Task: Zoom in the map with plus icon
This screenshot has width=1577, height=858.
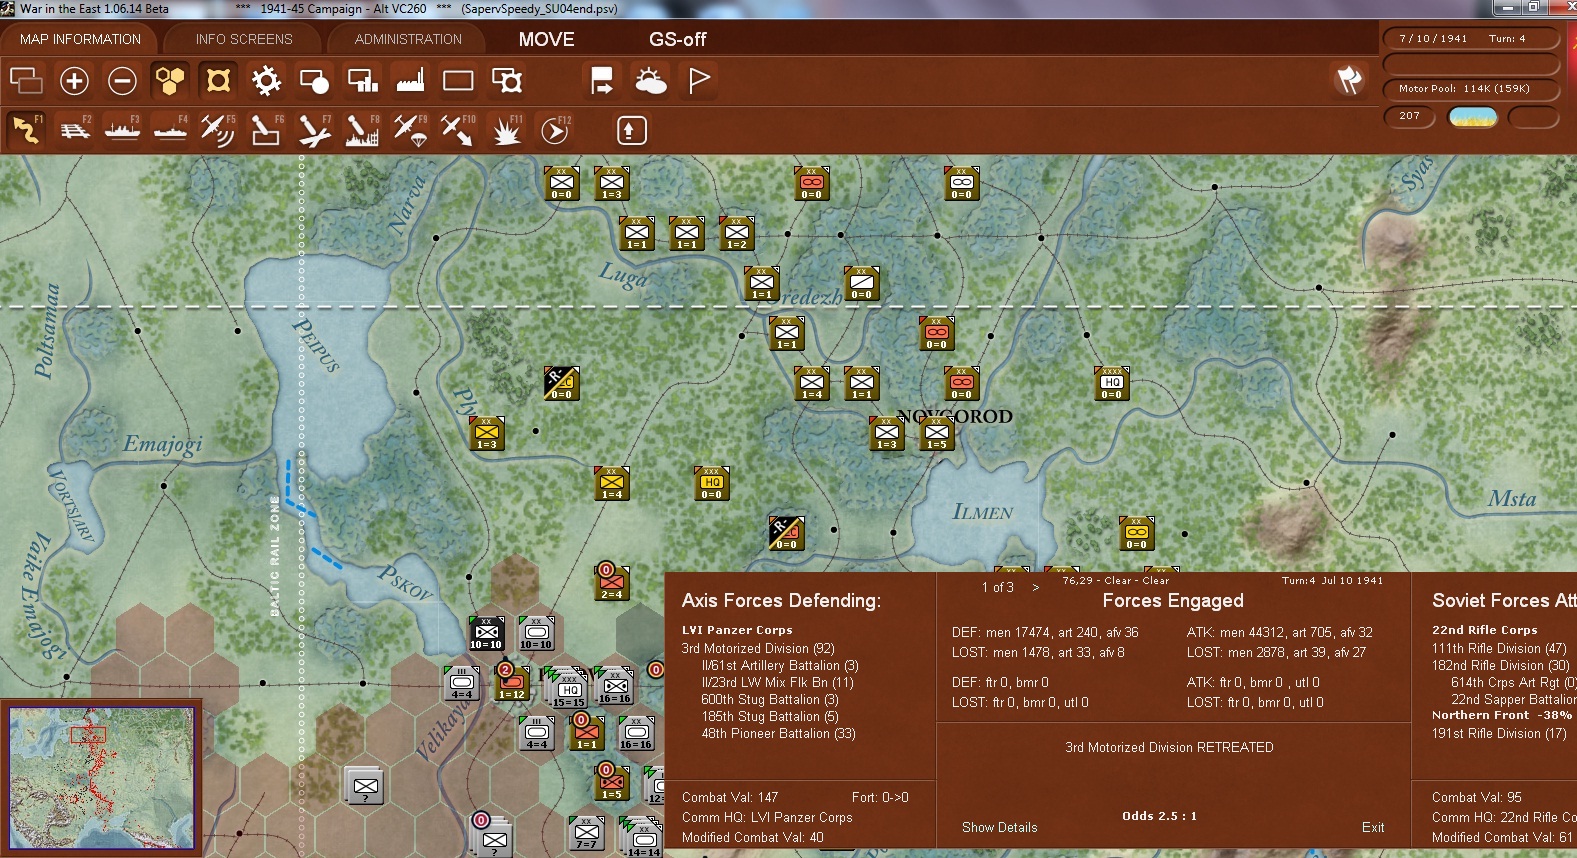Action: coord(74,80)
